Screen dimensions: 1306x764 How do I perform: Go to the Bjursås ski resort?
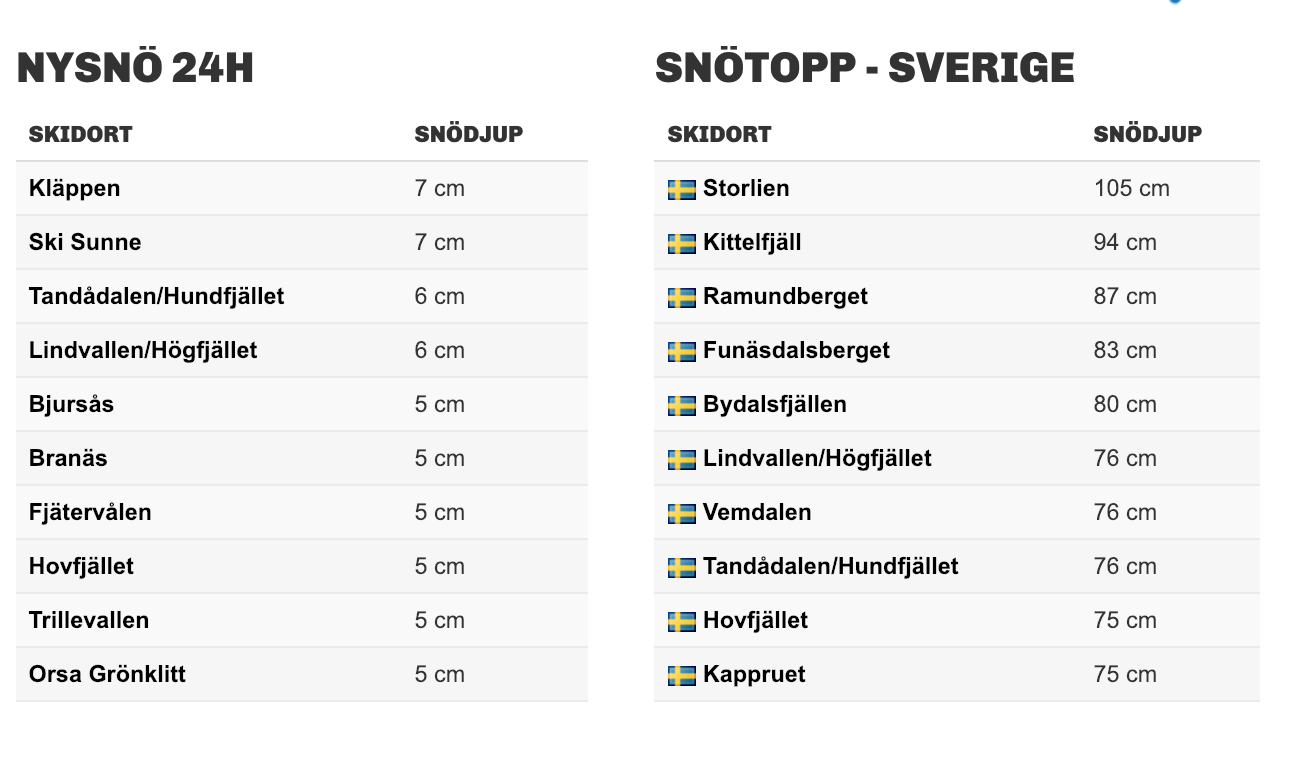pos(71,404)
